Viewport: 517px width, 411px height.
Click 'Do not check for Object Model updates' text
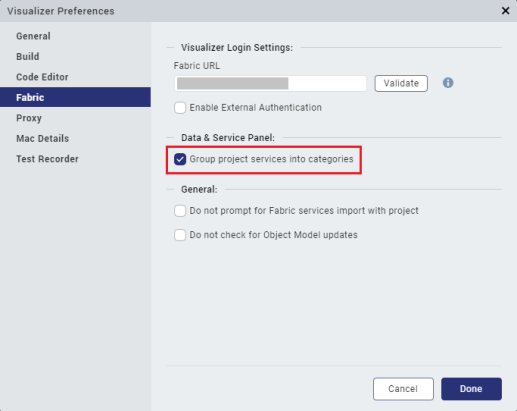[273, 235]
